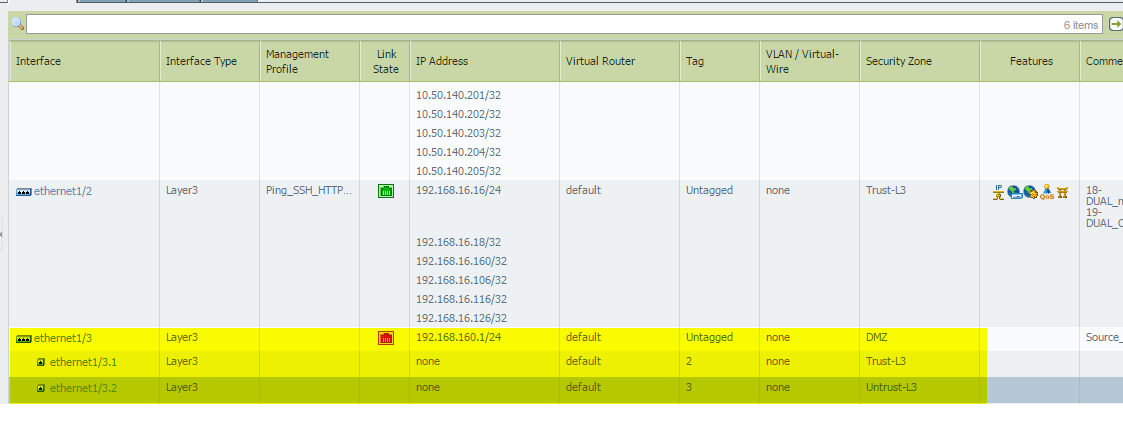The height and width of the screenshot is (433, 1123).
Task: Click the 6 items count label
Action: point(1081,25)
